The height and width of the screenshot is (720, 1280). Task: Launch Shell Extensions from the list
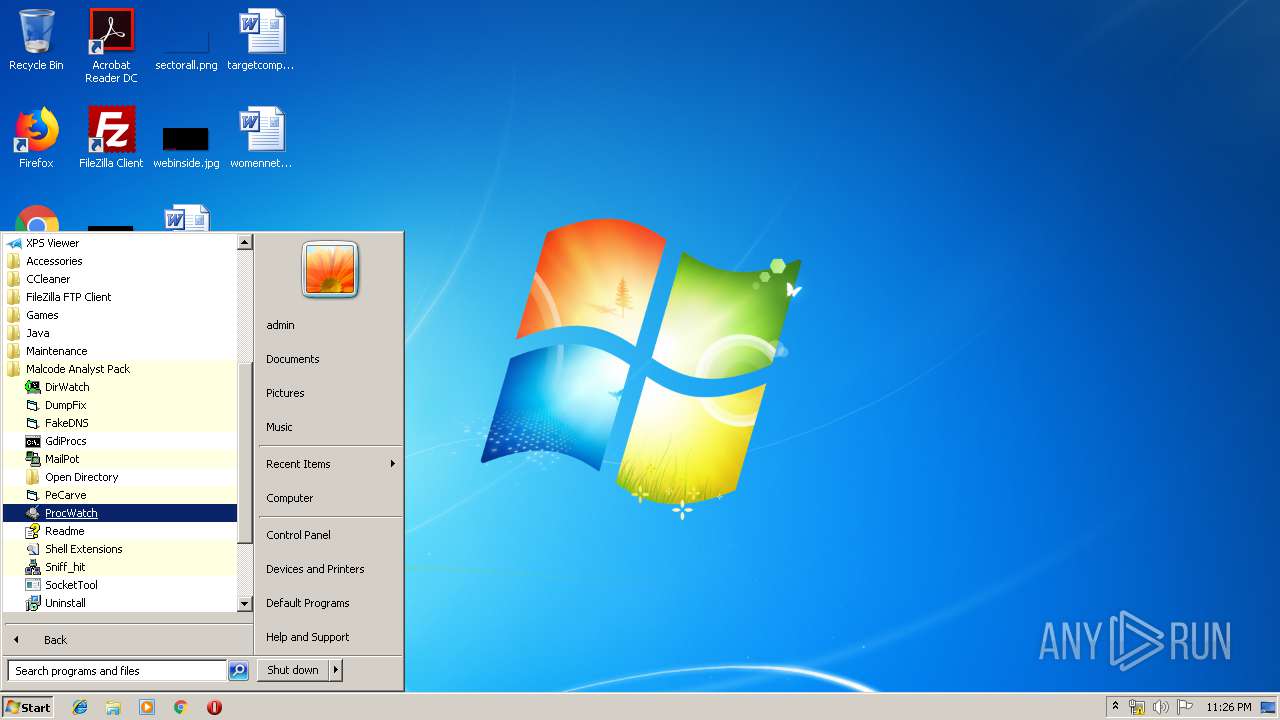pos(120,549)
